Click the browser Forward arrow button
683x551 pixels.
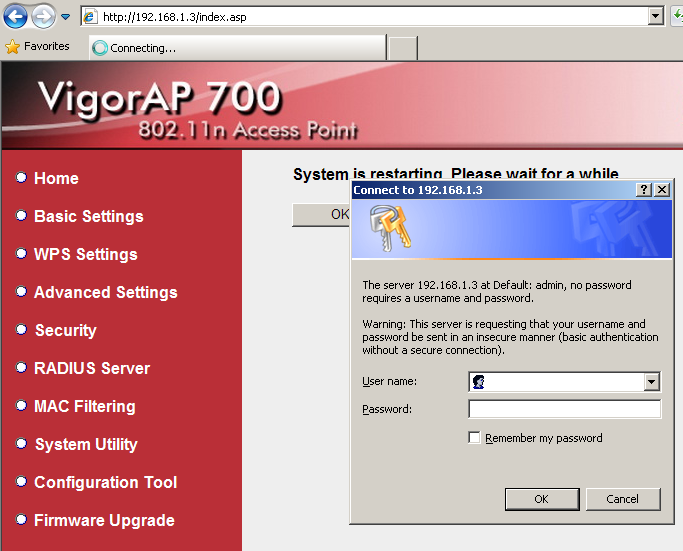pyautogui.click(x=43, y=17)
